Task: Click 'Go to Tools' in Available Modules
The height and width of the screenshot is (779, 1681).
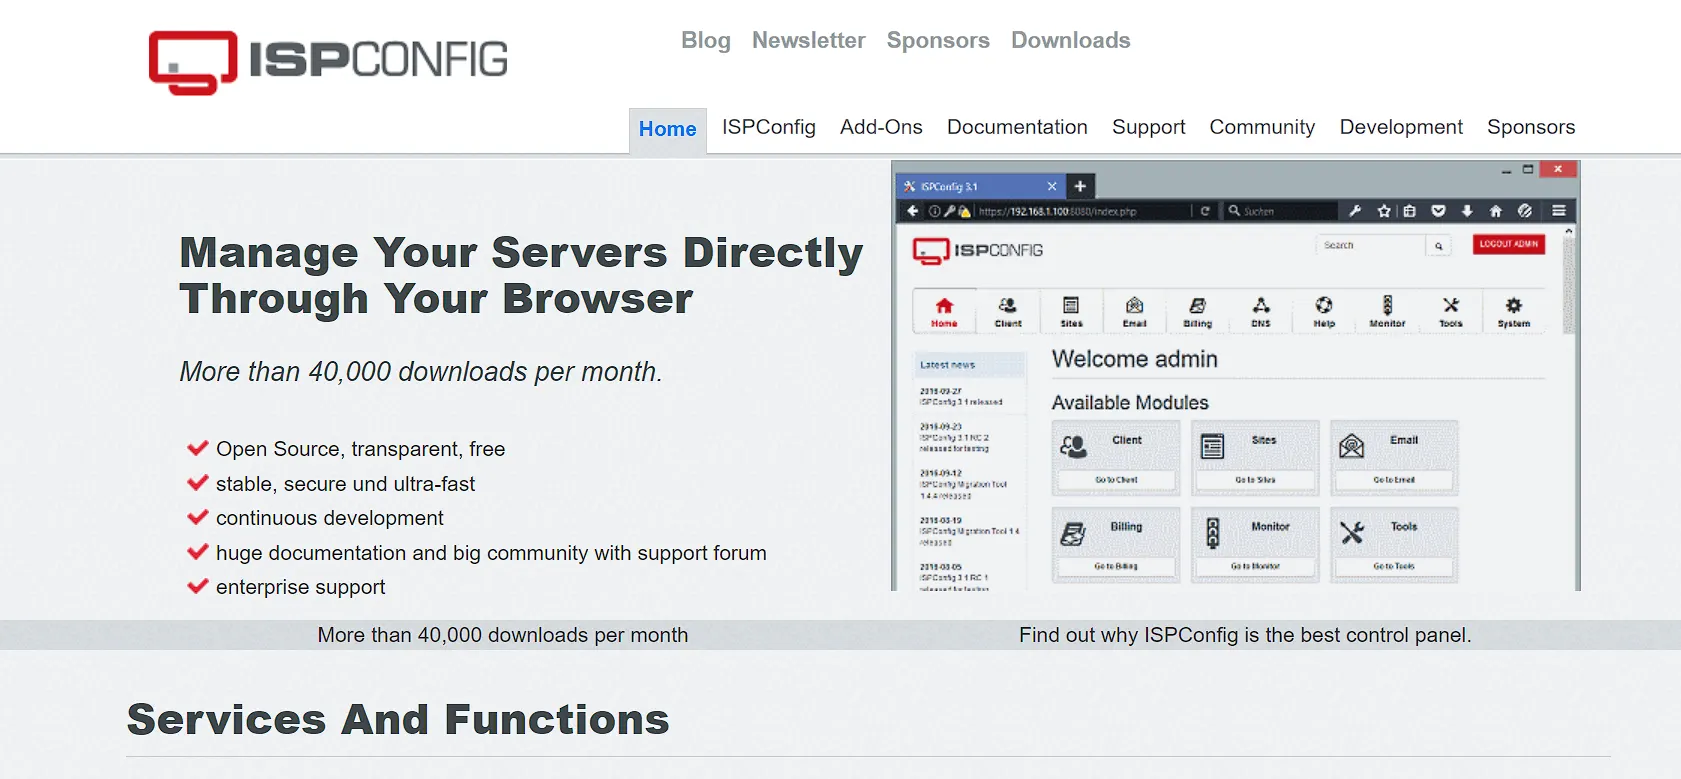Action: pos(1394,566)
